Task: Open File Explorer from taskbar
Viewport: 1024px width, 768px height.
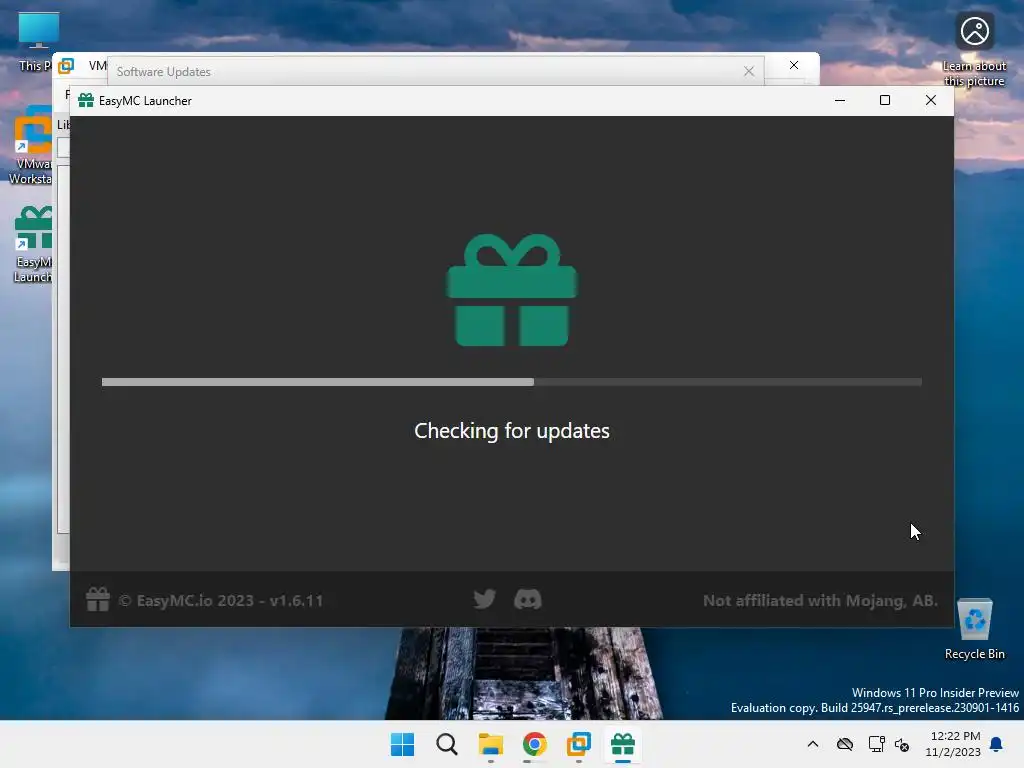Action: [x=490, y=744]
